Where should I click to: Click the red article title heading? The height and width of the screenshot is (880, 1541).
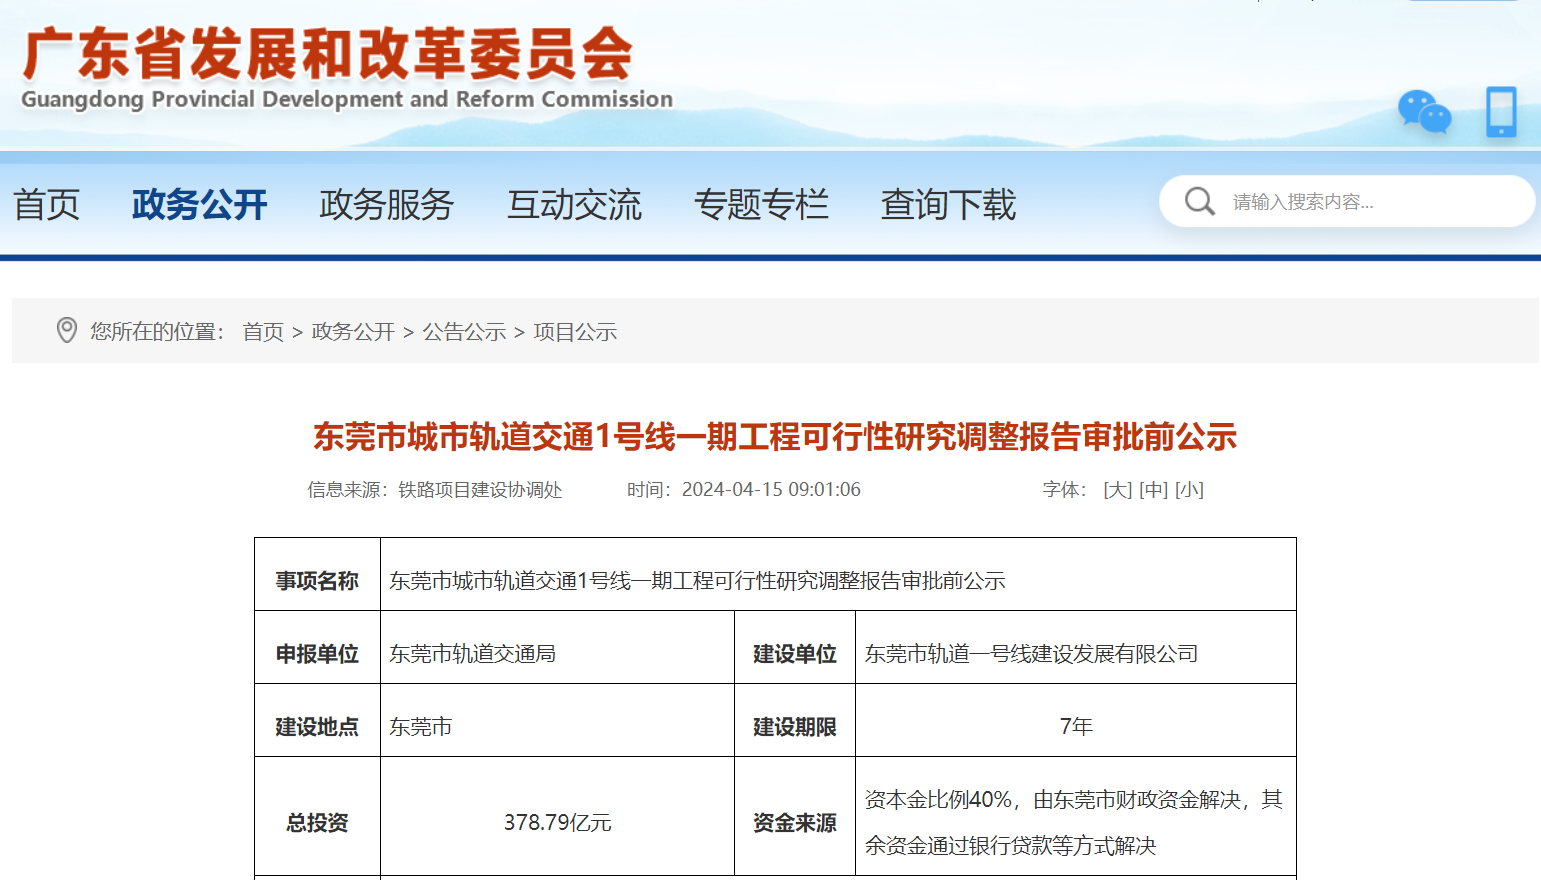775,437
